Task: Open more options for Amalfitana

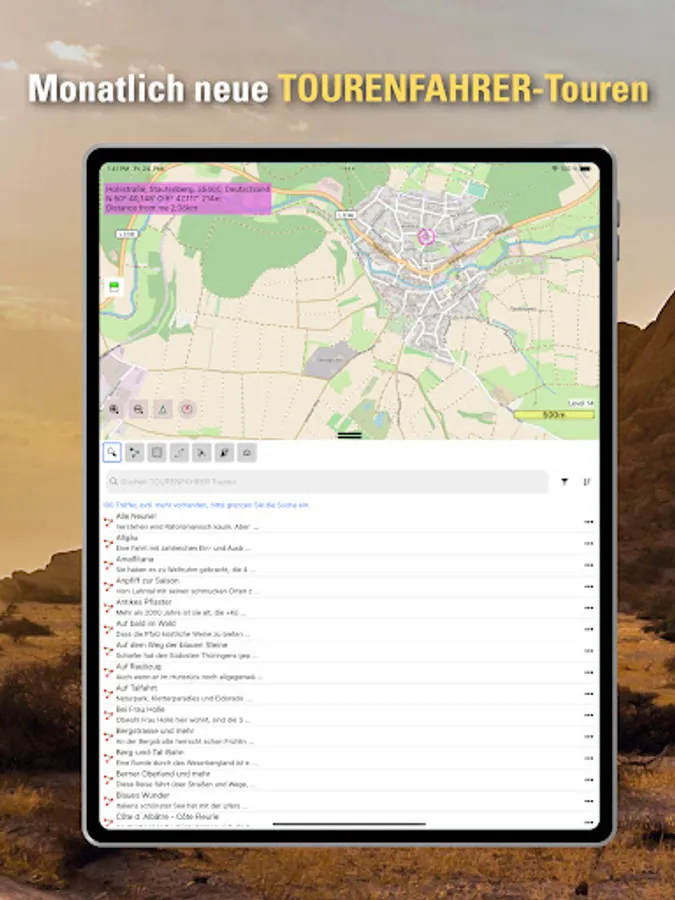Action: [588, 565]
